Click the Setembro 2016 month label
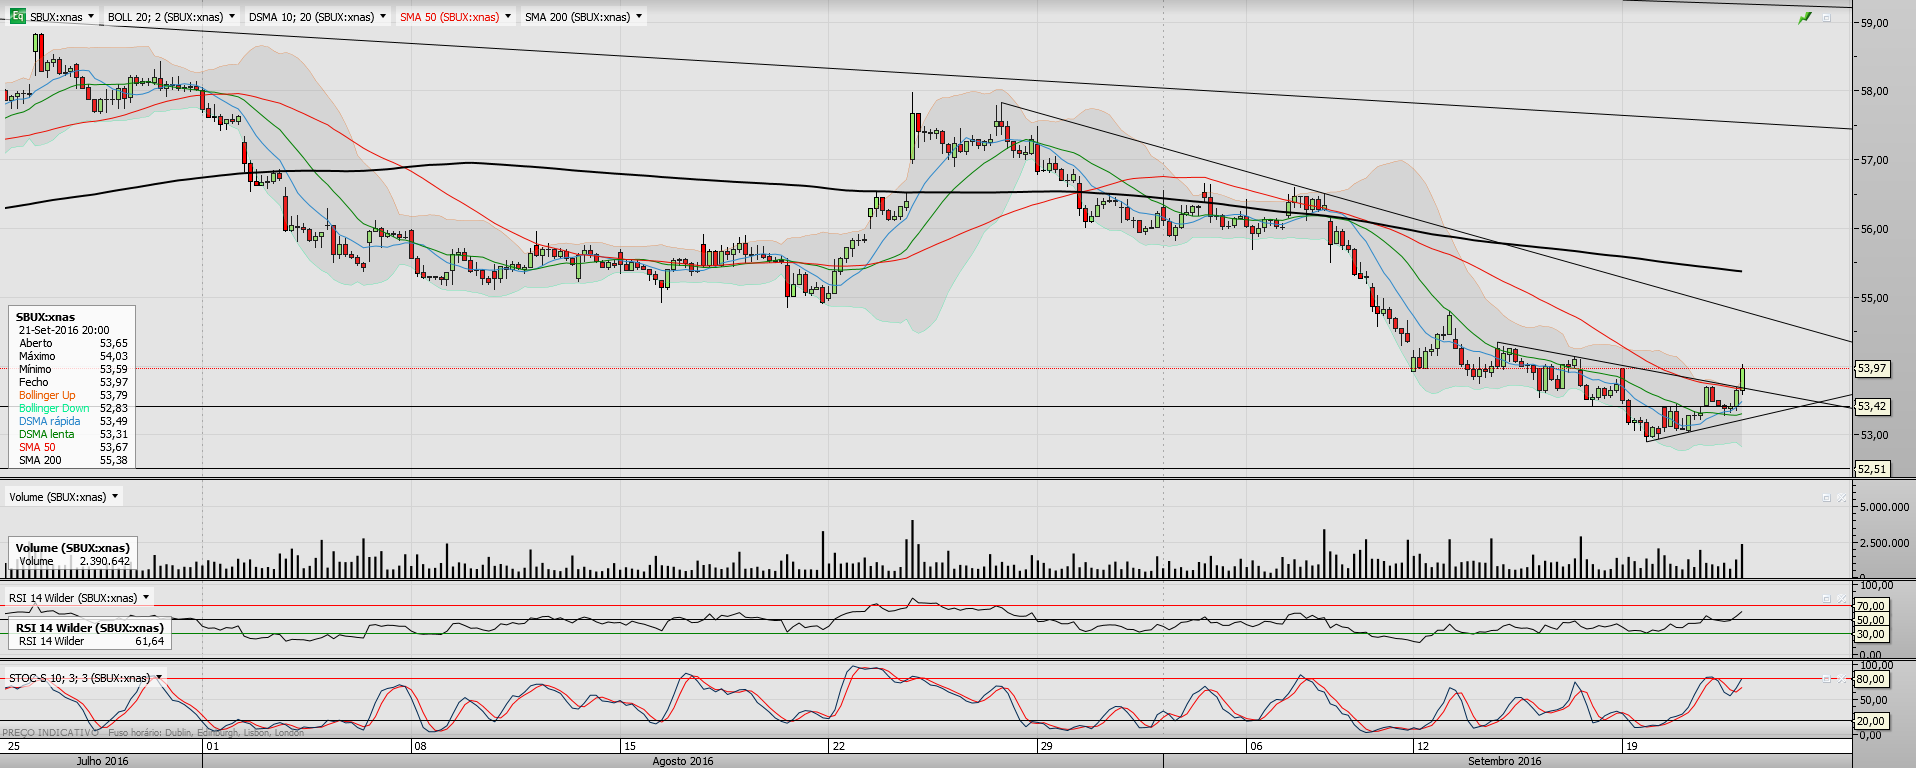1916x768 pixels. [1504, 761]
